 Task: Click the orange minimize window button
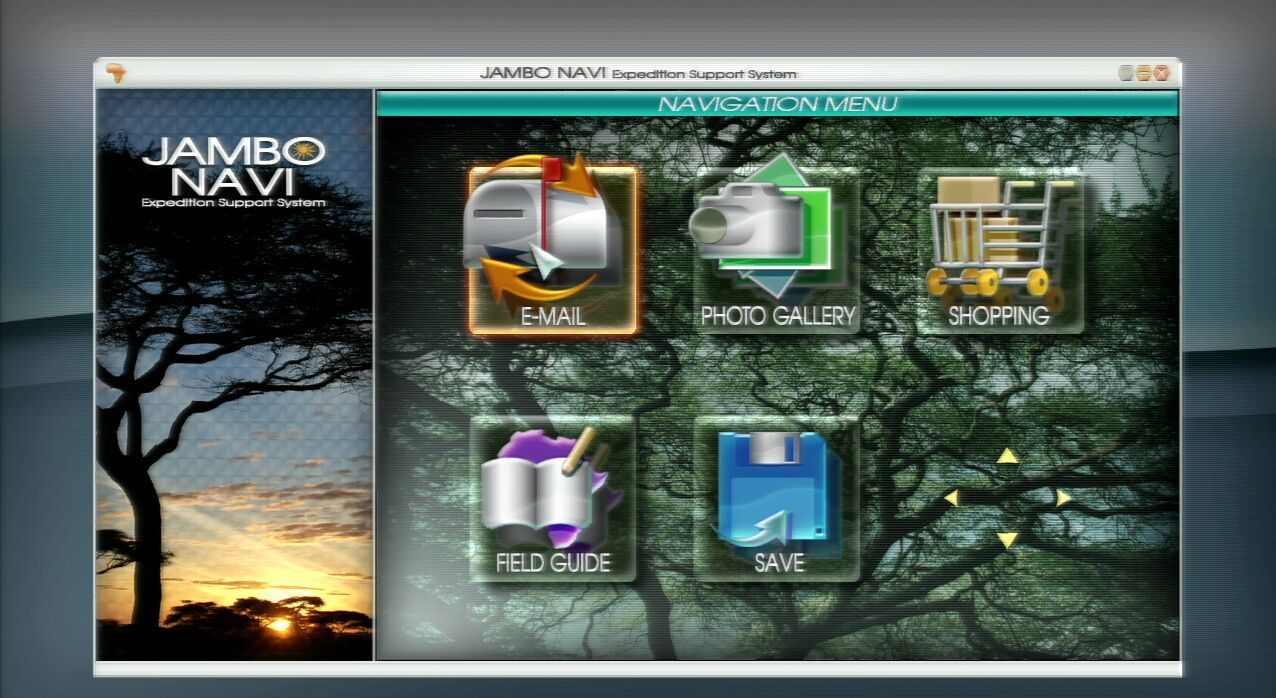pyautogui.click(x=1143, y=73)
